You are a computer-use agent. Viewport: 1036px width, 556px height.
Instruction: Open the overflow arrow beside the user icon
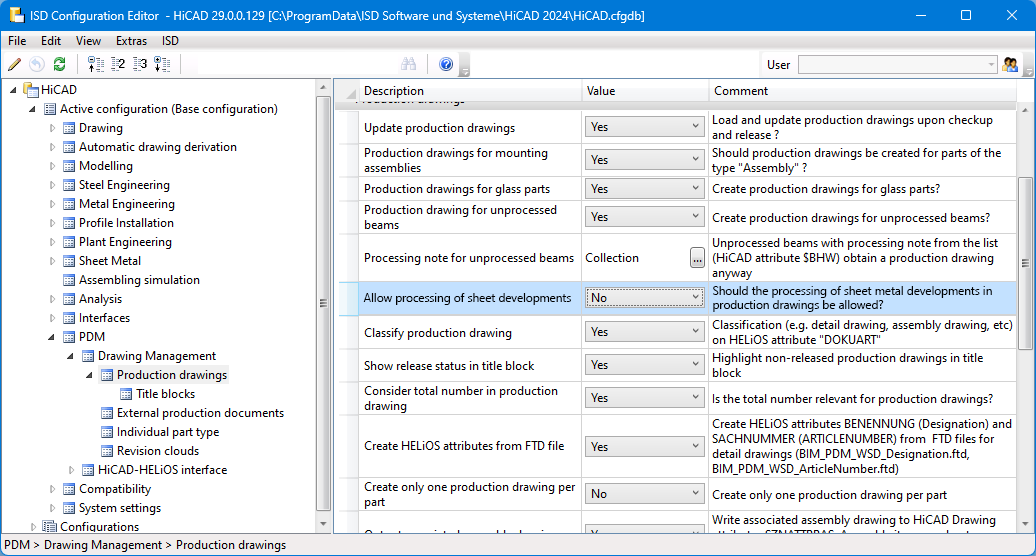point(1028,66)
